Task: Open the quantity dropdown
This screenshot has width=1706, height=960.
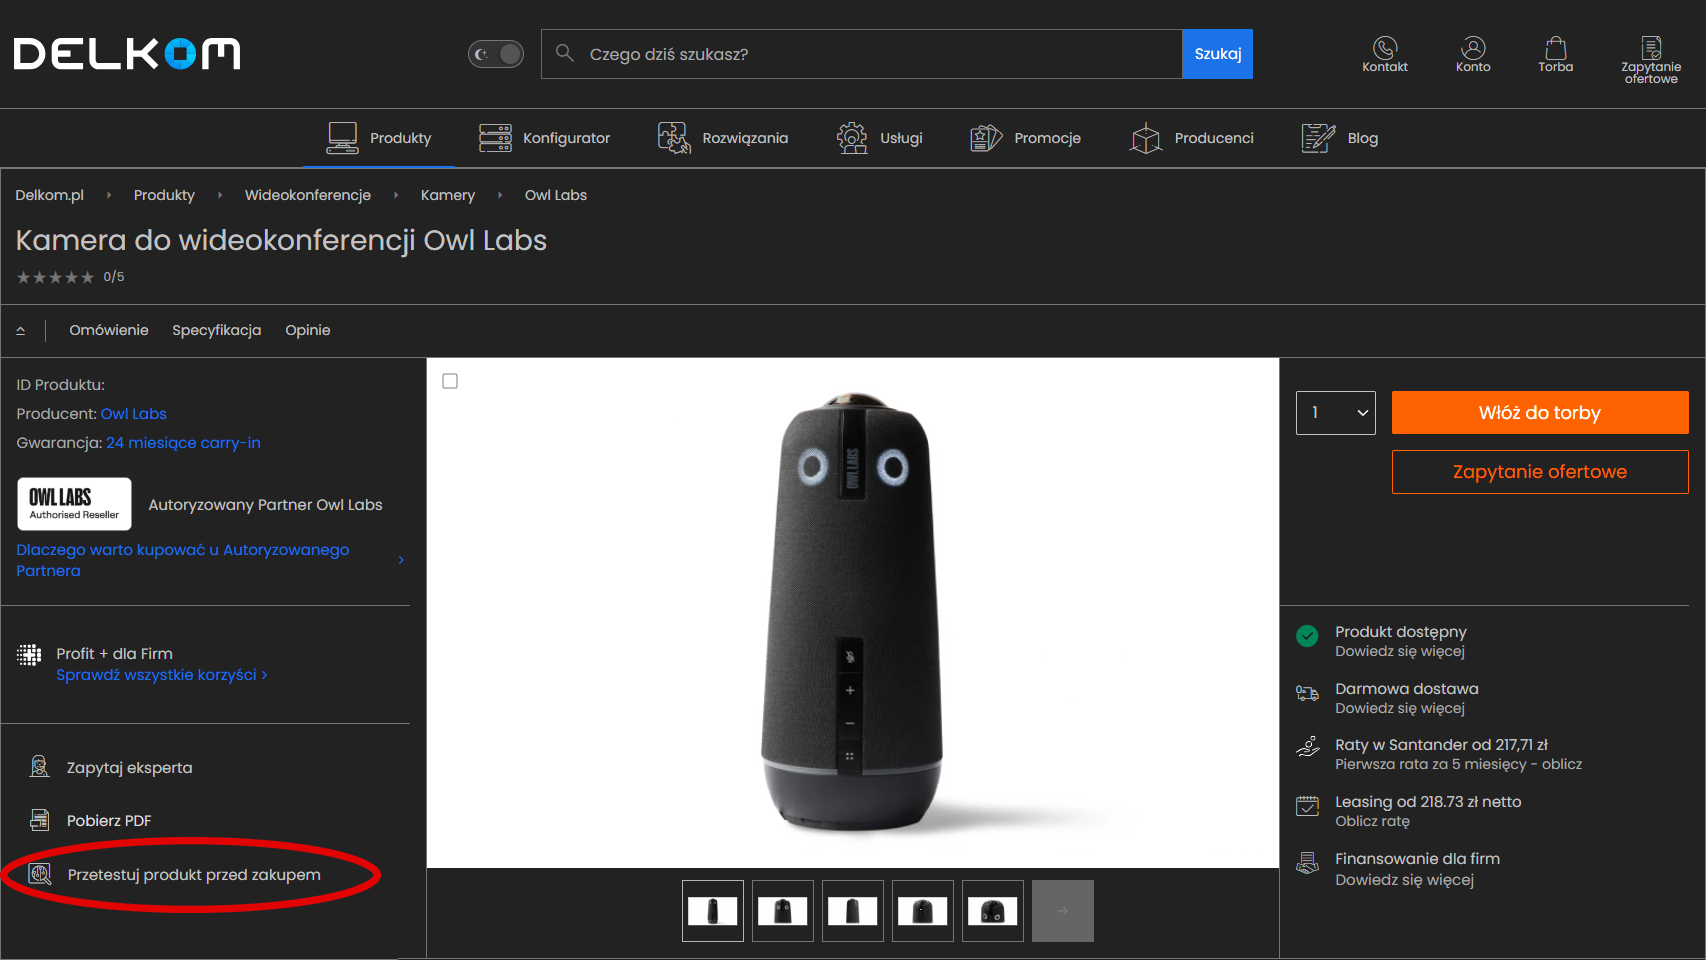Action: 1336,413
